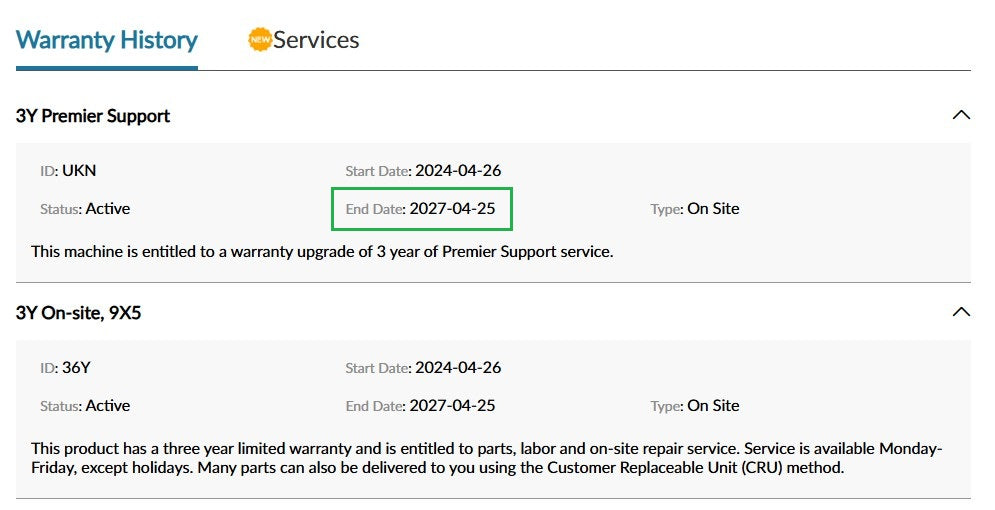Click the 3Y Premier Support heading
This screenshot has width=995, height=510.
93,116
